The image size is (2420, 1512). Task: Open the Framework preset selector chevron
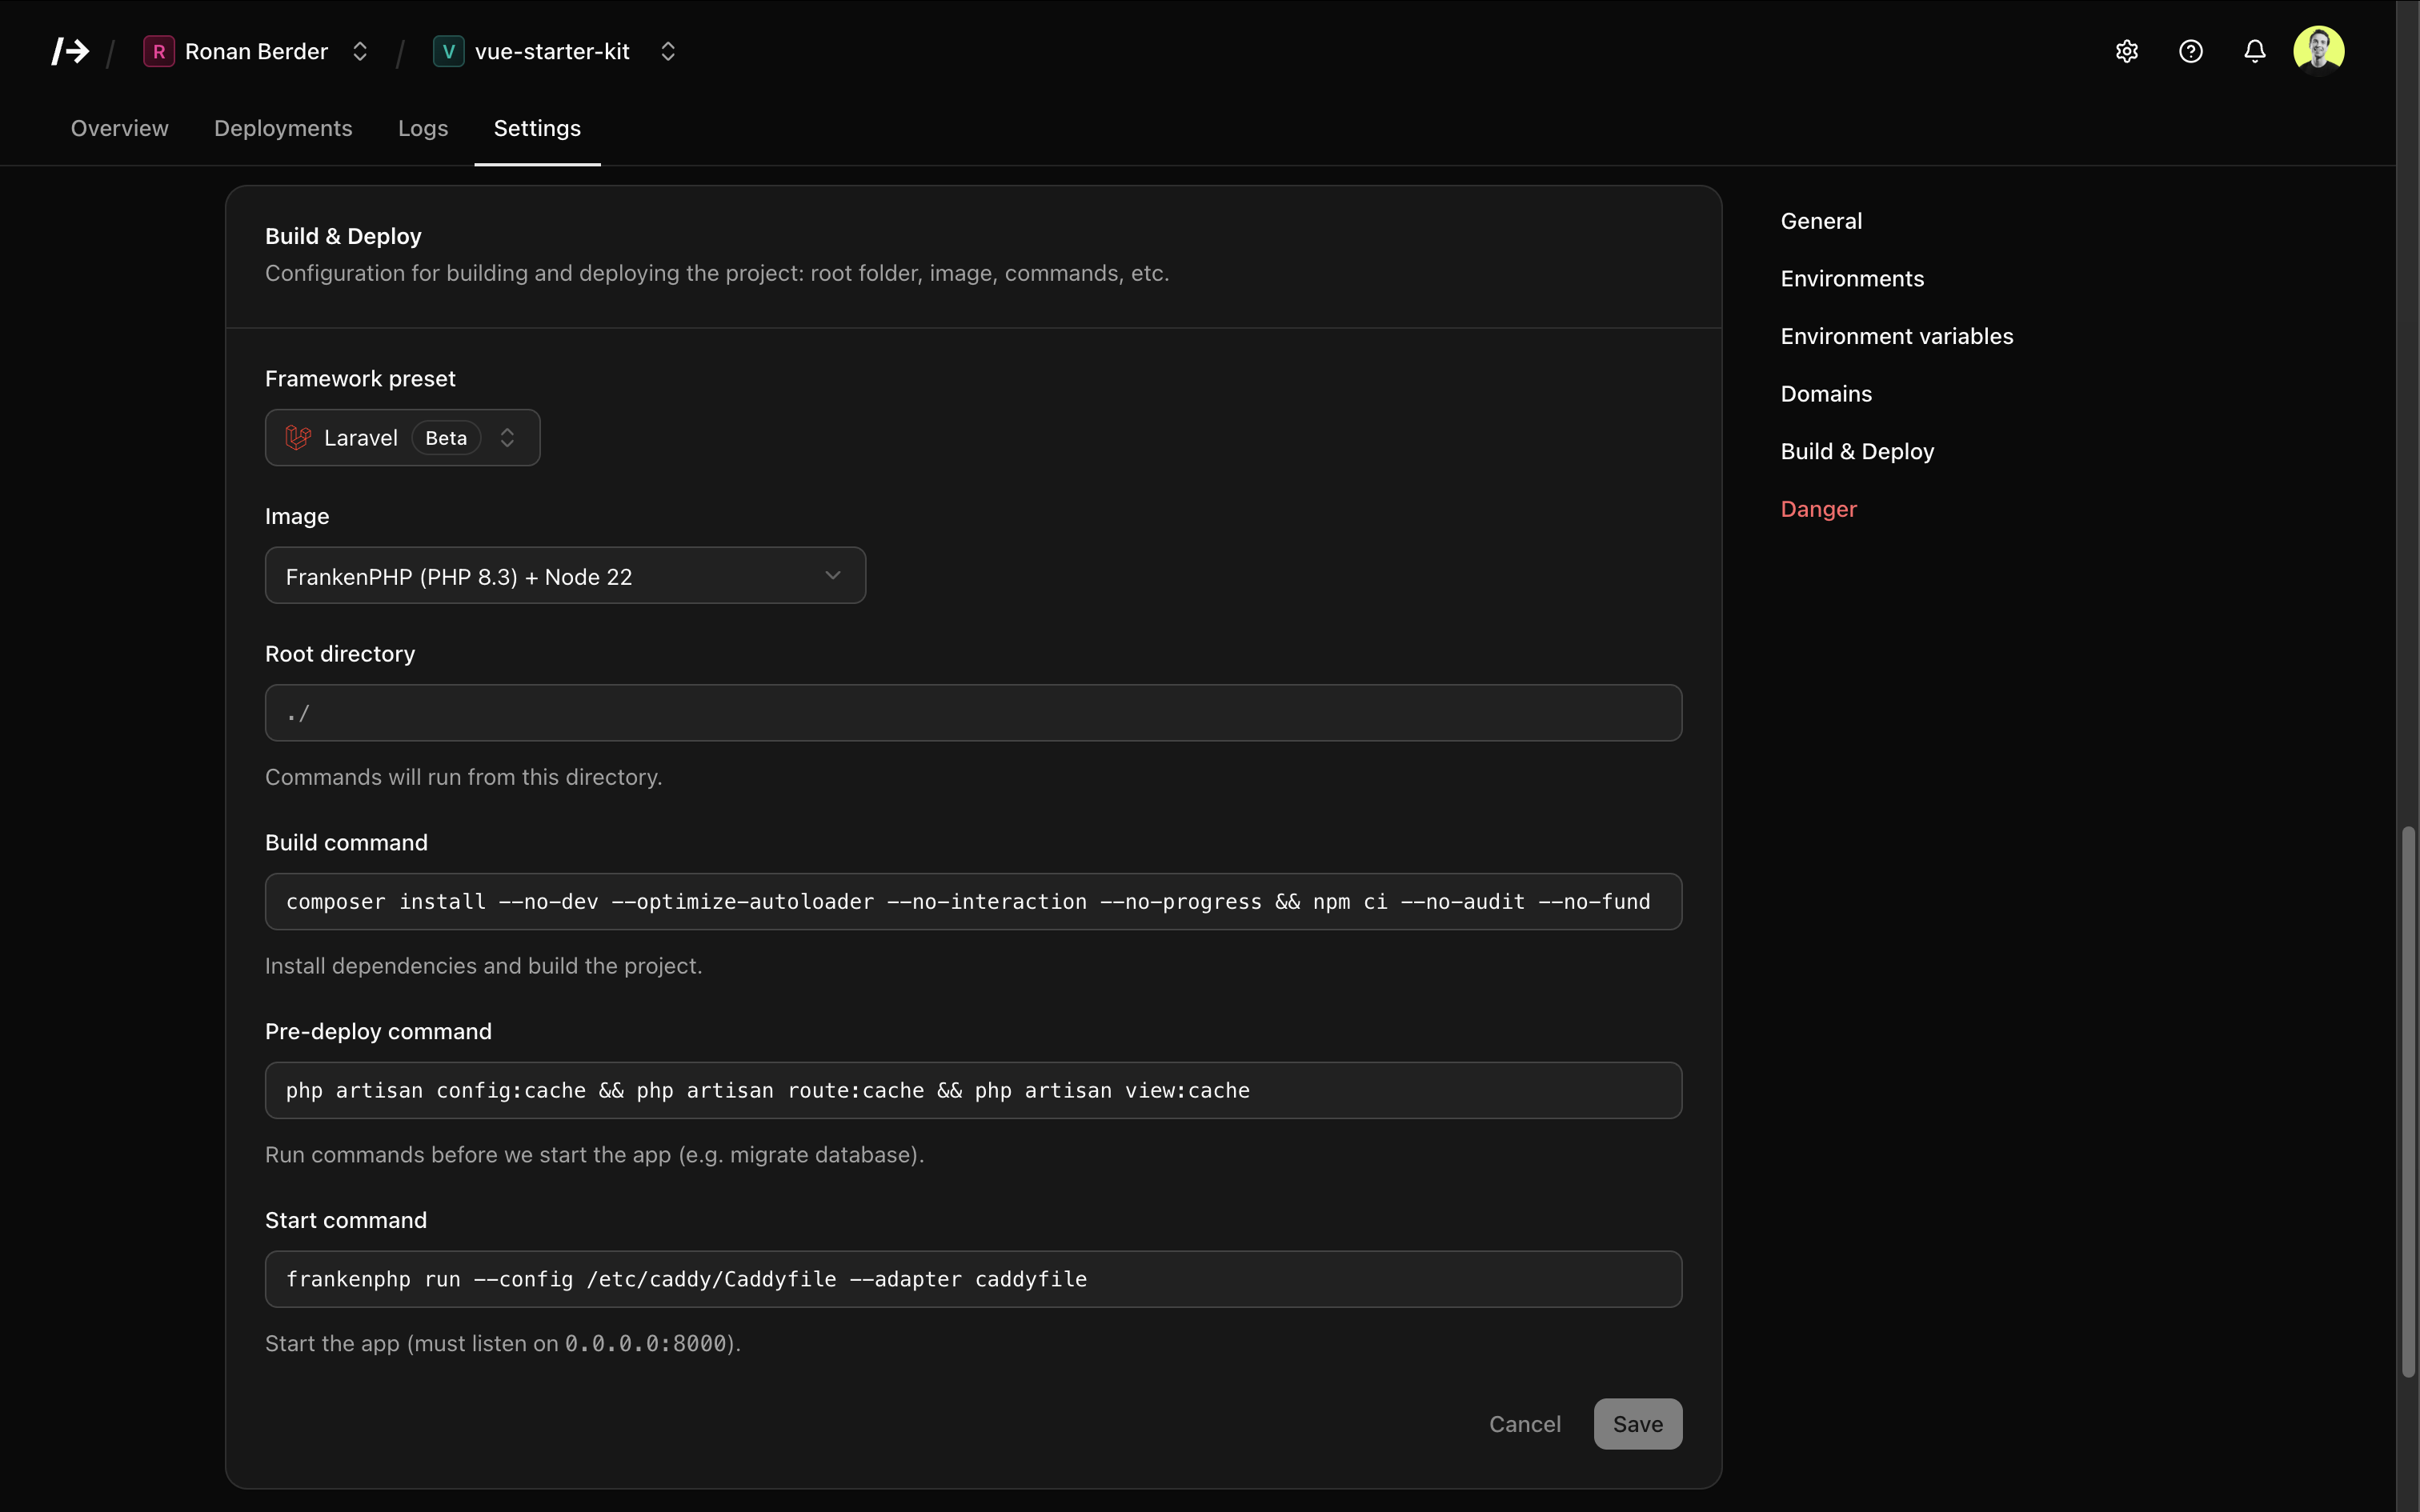point(507,438)
